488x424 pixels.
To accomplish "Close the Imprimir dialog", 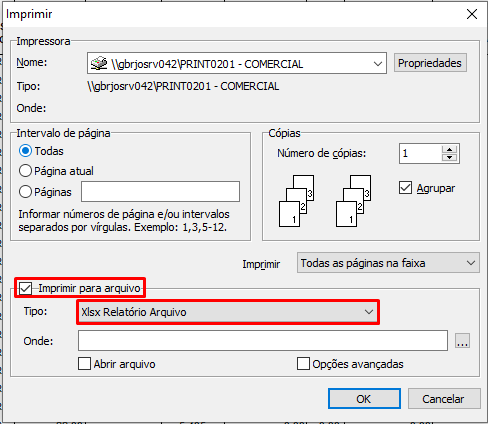I will coord(472,14).
